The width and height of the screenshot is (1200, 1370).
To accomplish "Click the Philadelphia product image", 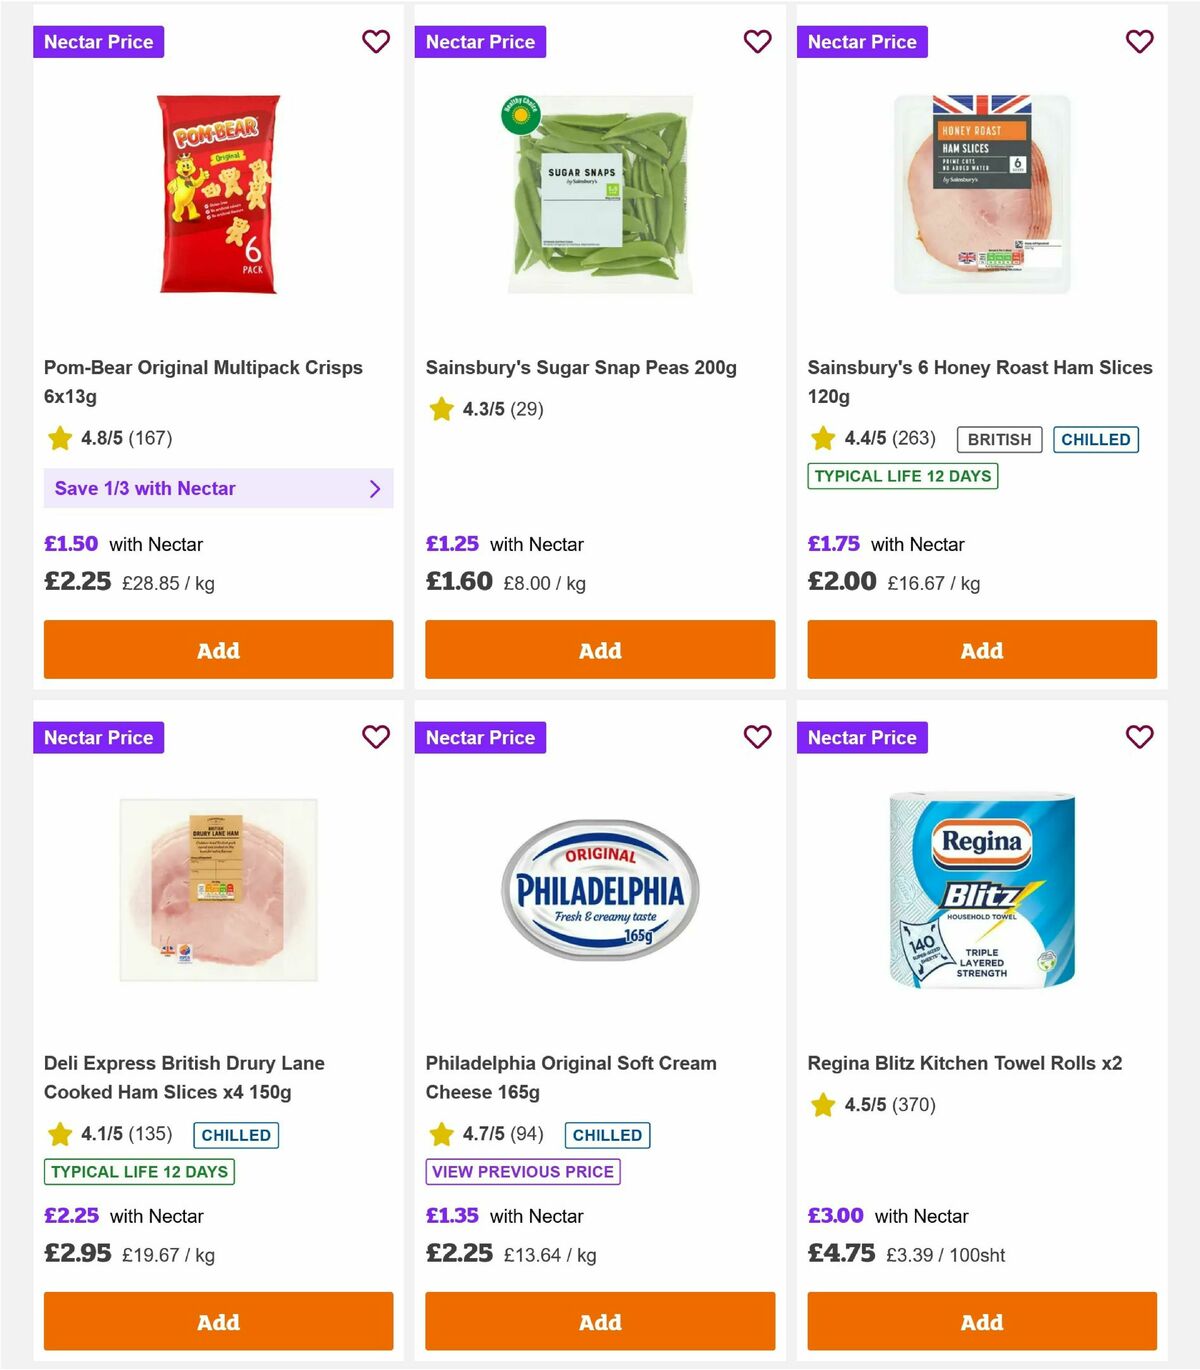I will coord(599,890).
